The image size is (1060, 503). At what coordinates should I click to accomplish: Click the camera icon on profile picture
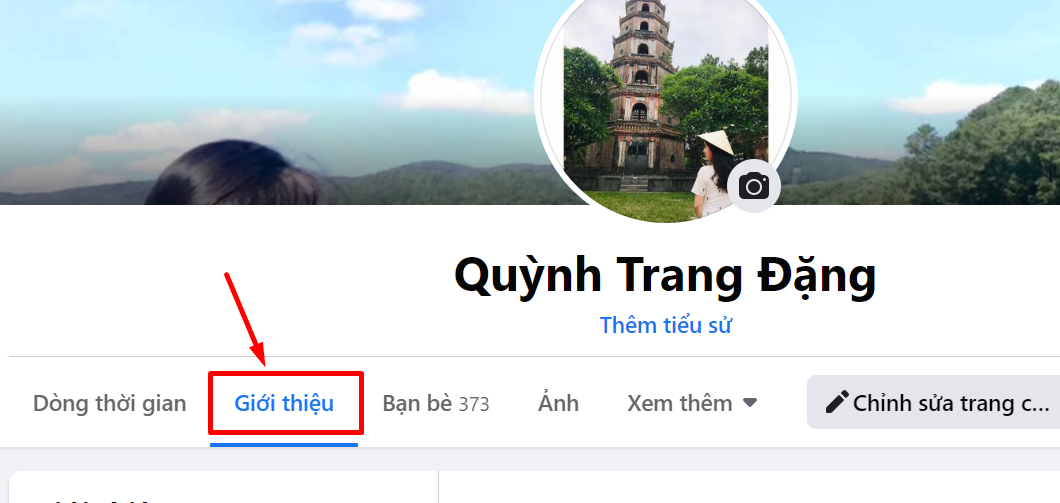click(x=754, y=185)
